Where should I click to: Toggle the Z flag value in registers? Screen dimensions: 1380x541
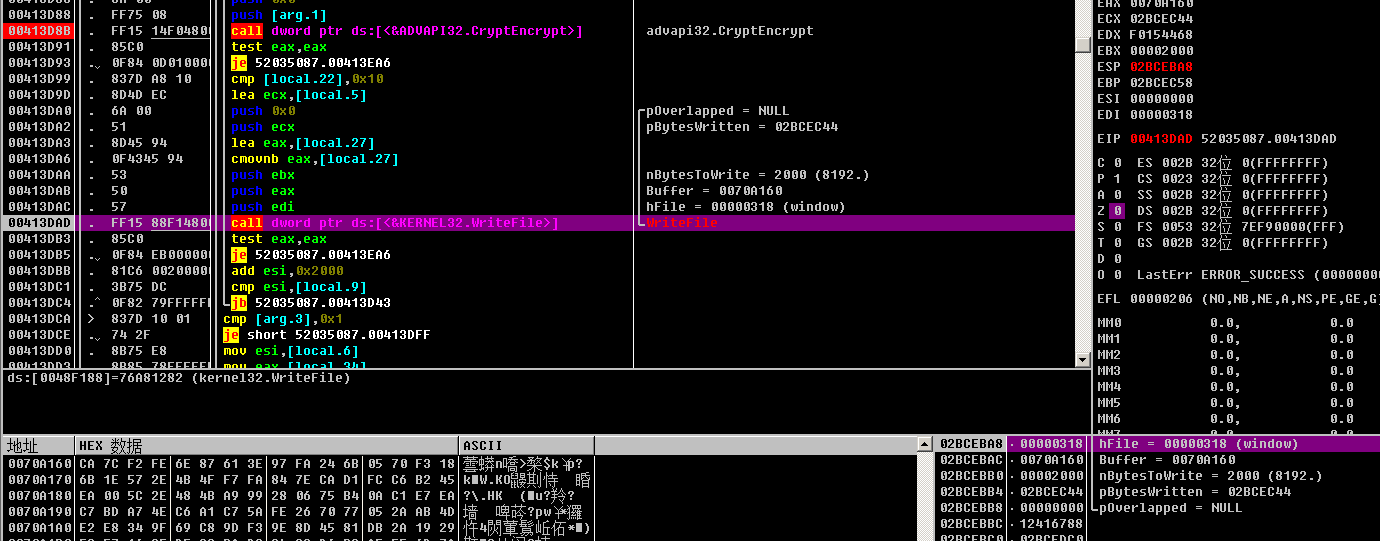click(1118, 211)
